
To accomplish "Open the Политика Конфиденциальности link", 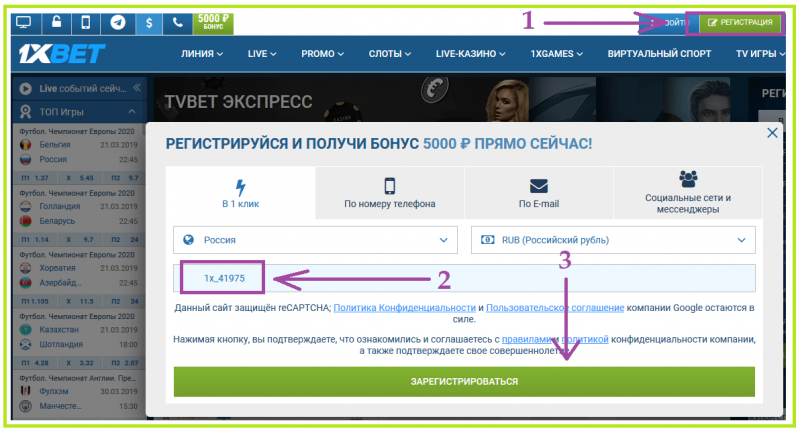I will click(405, 308).
